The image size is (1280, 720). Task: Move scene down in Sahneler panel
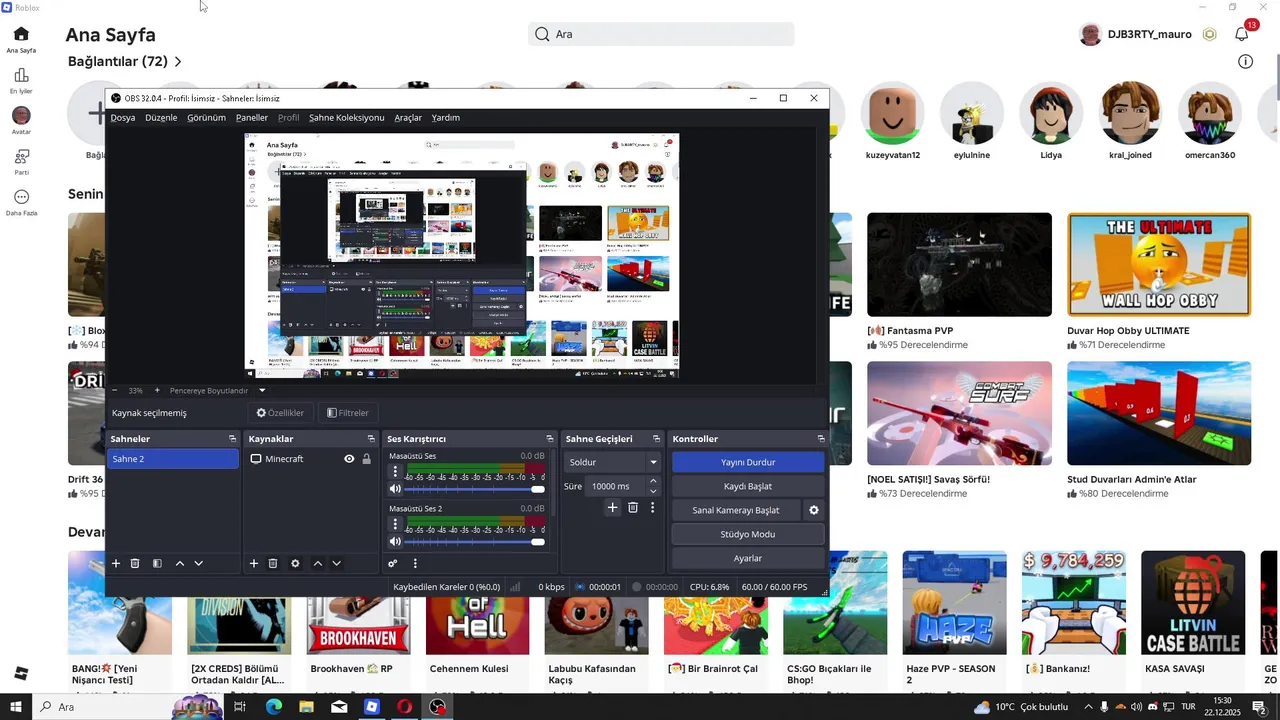tap(198, 563)
